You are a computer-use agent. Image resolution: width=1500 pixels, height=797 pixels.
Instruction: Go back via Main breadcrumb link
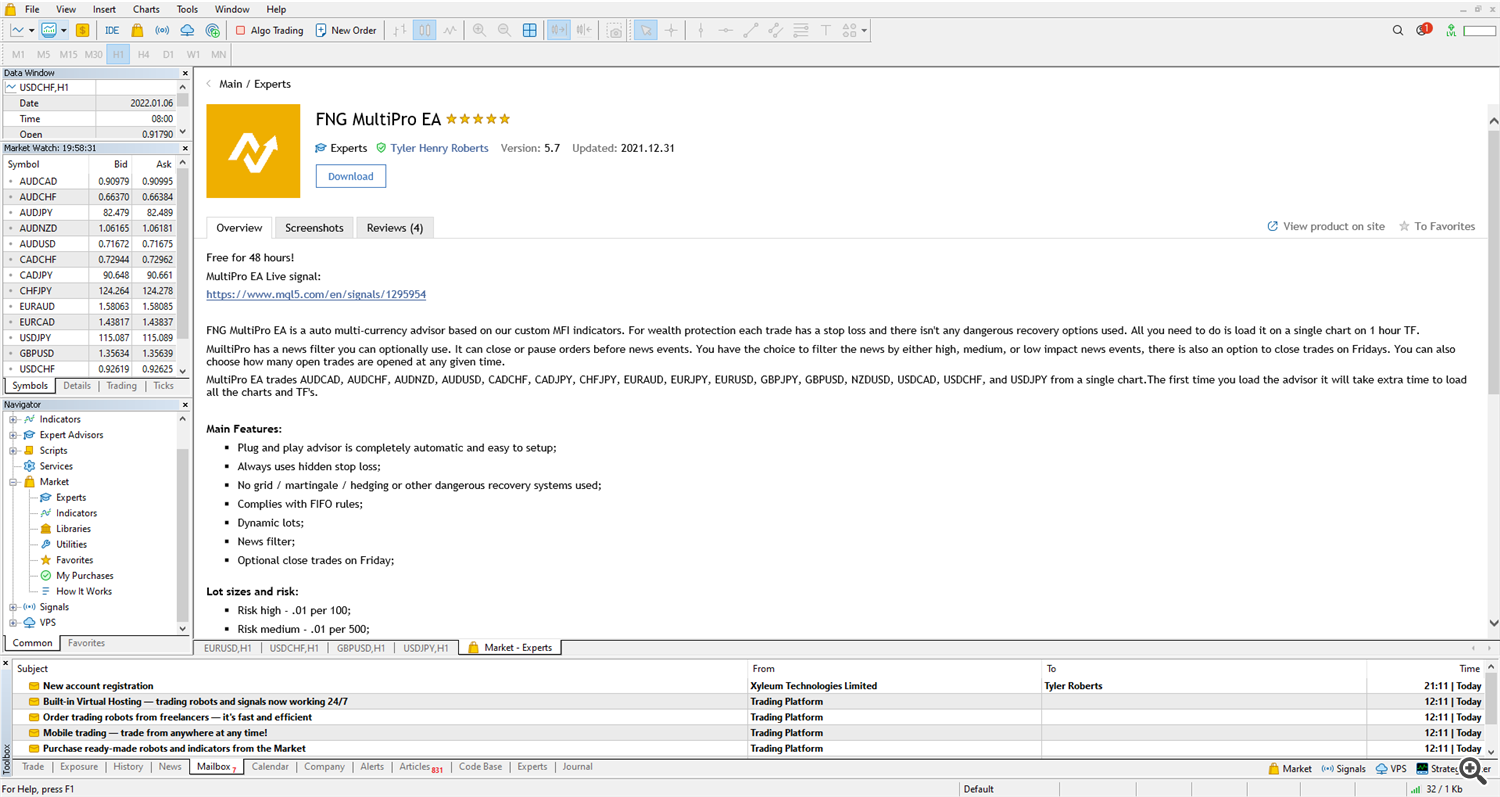[x=230, y=84]
